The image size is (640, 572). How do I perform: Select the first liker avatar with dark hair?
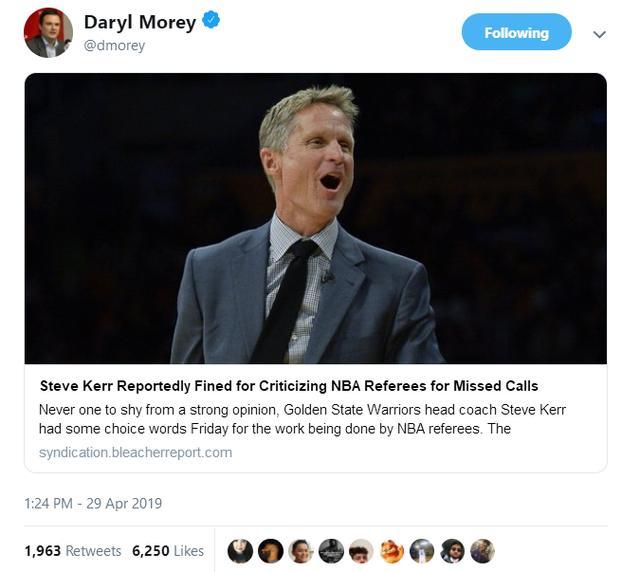click(240, 551)
